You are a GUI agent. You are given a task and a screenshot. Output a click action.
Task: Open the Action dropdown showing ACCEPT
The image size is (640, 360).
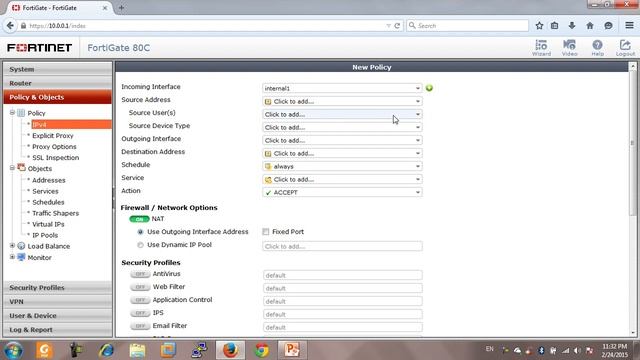coord(342,192)
